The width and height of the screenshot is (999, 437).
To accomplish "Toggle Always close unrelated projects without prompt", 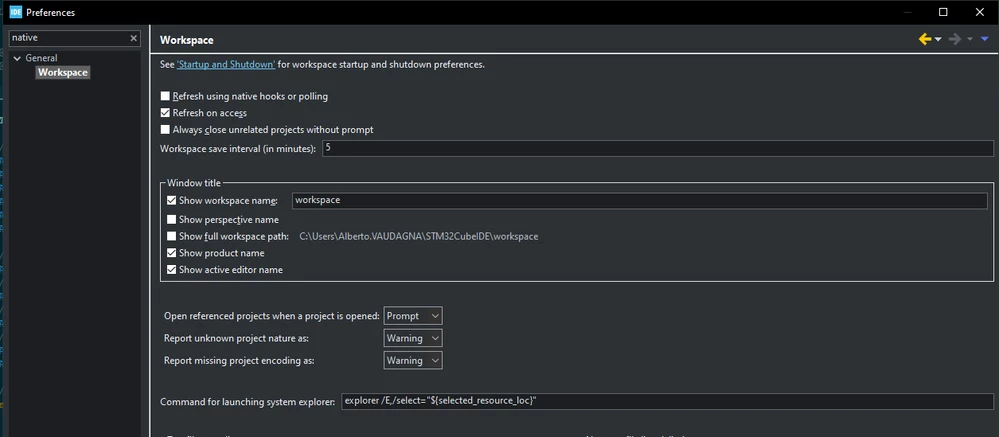I will (166, 129).
